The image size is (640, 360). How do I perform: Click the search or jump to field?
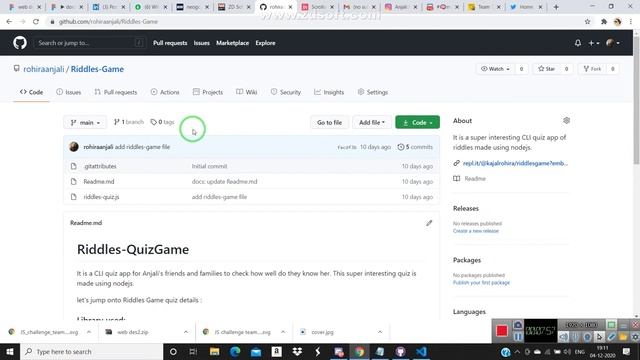coord(90,42)
